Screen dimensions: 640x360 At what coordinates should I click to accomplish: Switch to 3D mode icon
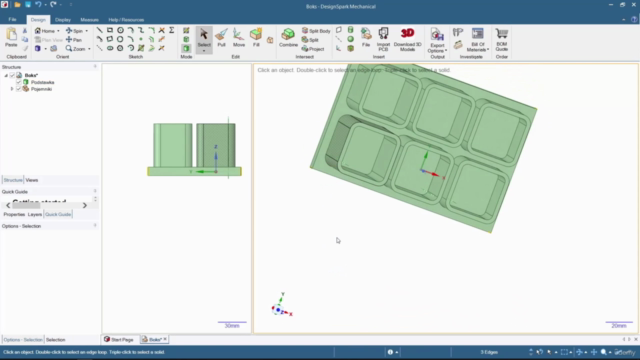pyautogui.click(x=186, y=49)
